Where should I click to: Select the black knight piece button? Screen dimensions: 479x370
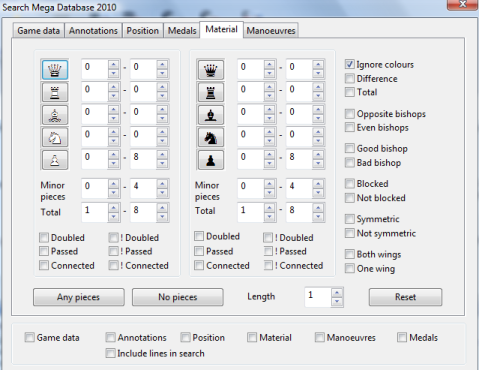point(211,137)
